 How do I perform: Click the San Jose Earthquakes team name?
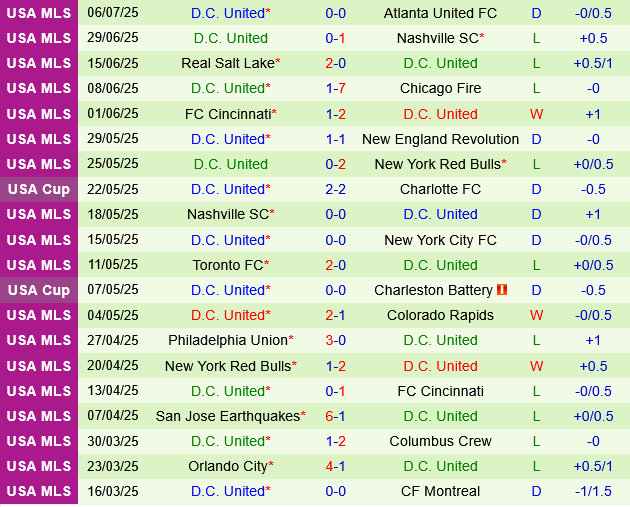coord(226,416)
